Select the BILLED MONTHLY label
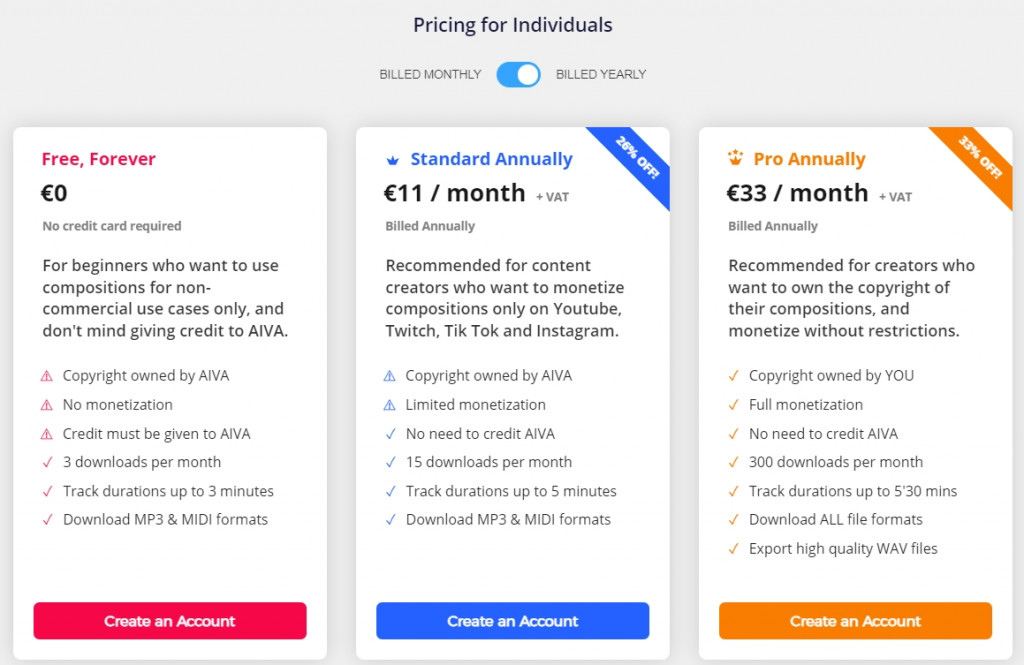The height and width of the screenshot is (665, 1024). pos(430,74)
